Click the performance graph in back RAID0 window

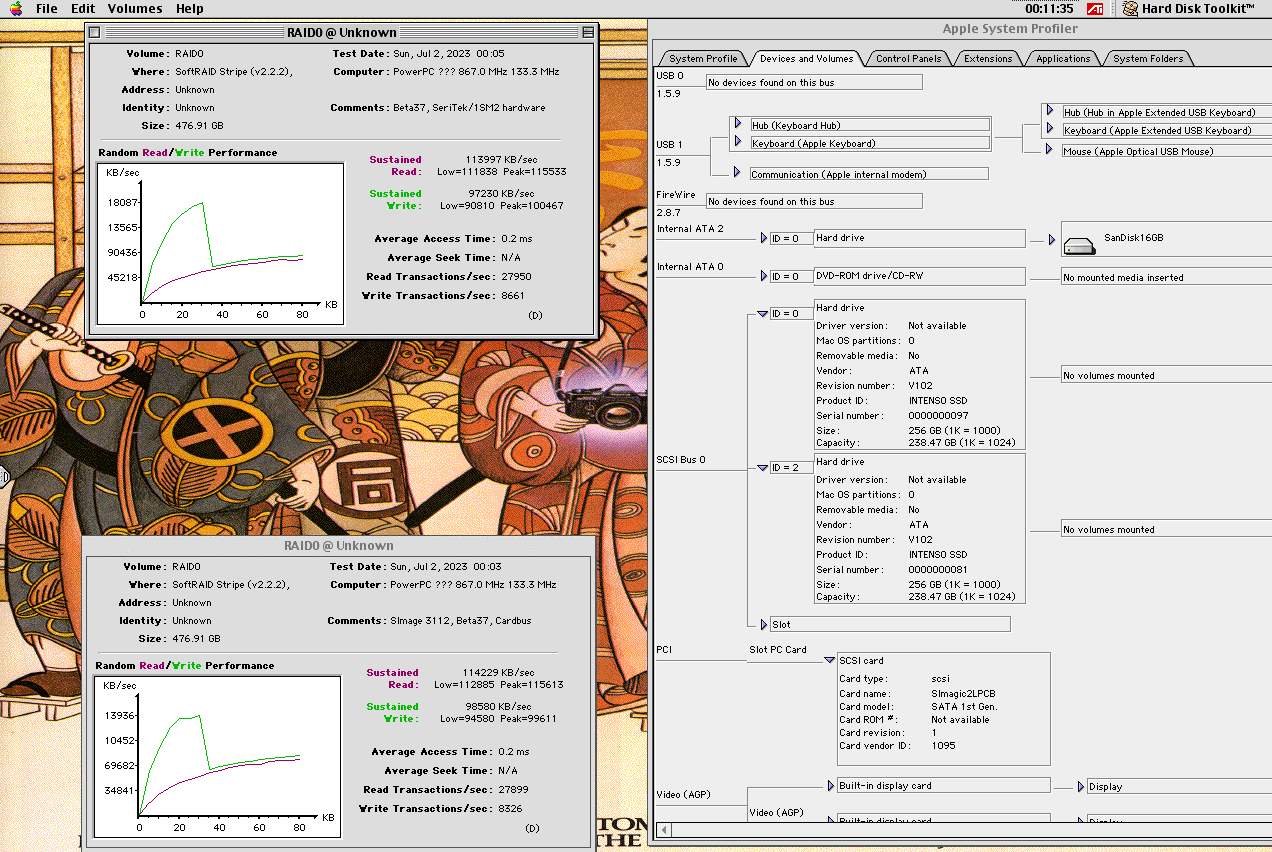217,757
